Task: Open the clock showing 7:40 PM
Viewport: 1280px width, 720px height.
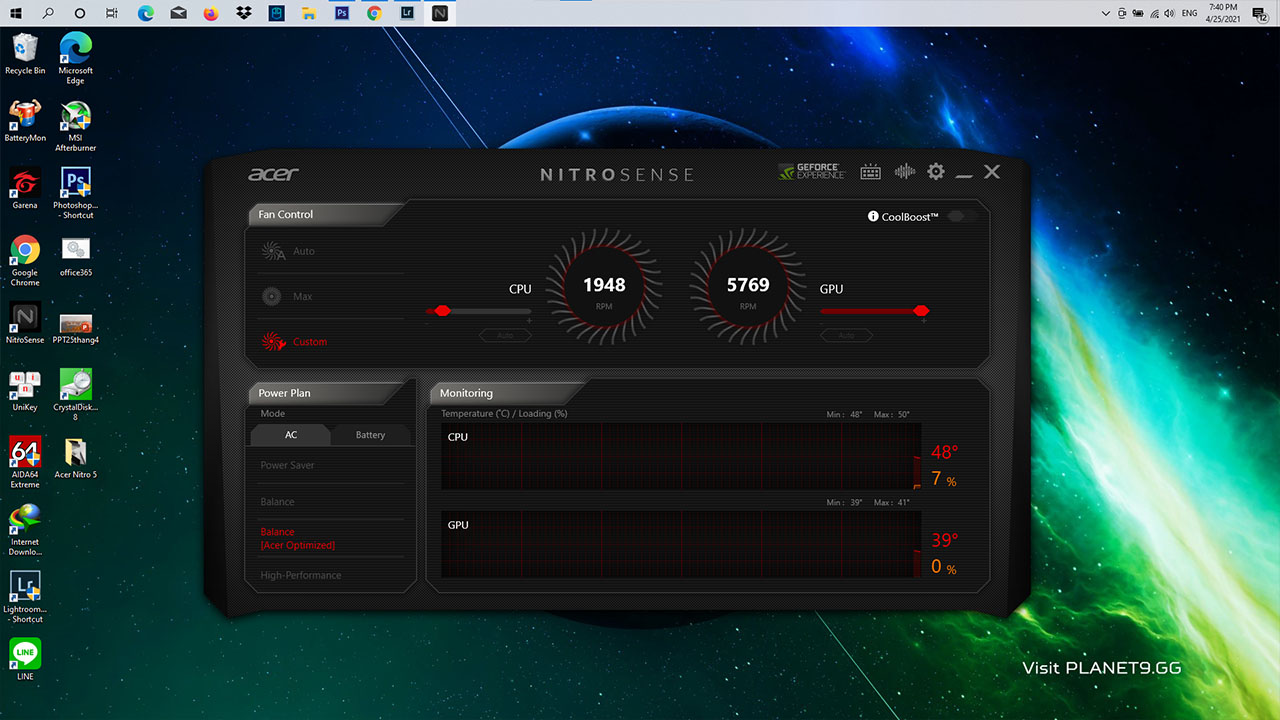Action: click(1224, 13)
